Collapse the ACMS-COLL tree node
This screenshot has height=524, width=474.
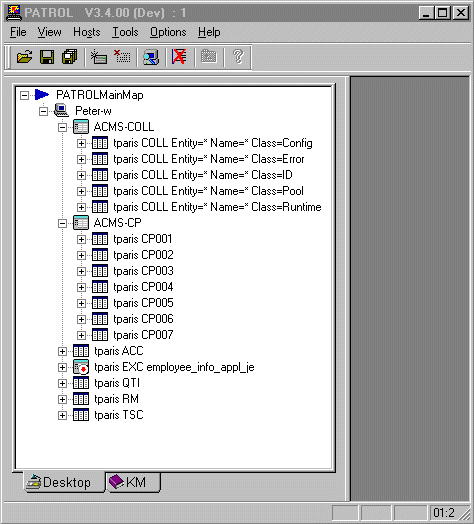pos(62,127)
